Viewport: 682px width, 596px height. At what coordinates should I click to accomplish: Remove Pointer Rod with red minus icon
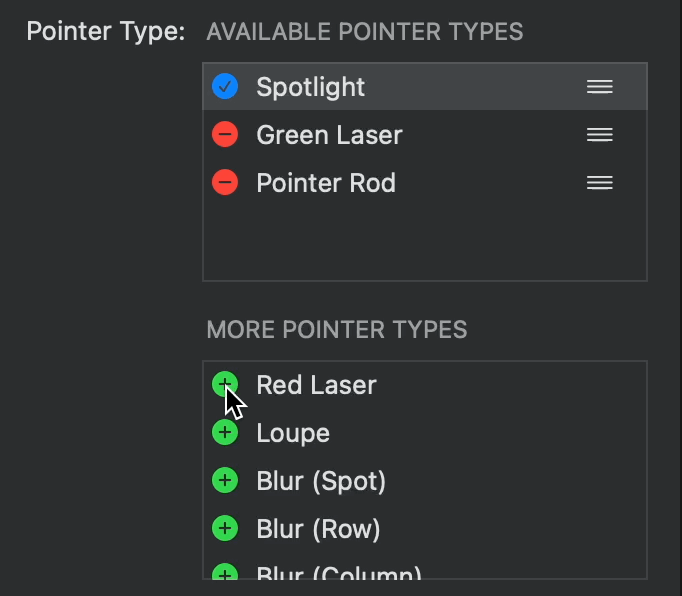pos(225,183)
